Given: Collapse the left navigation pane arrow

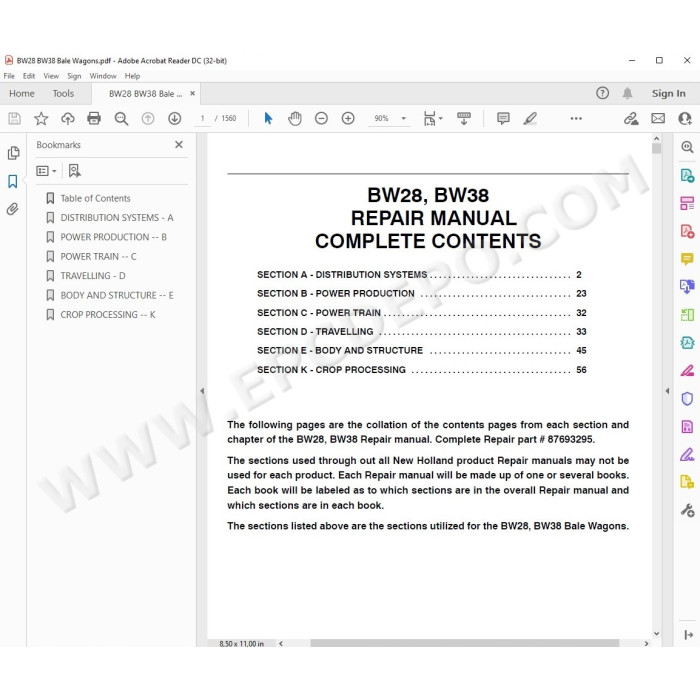Looking at the screenshot, I should tap(202, 391).
